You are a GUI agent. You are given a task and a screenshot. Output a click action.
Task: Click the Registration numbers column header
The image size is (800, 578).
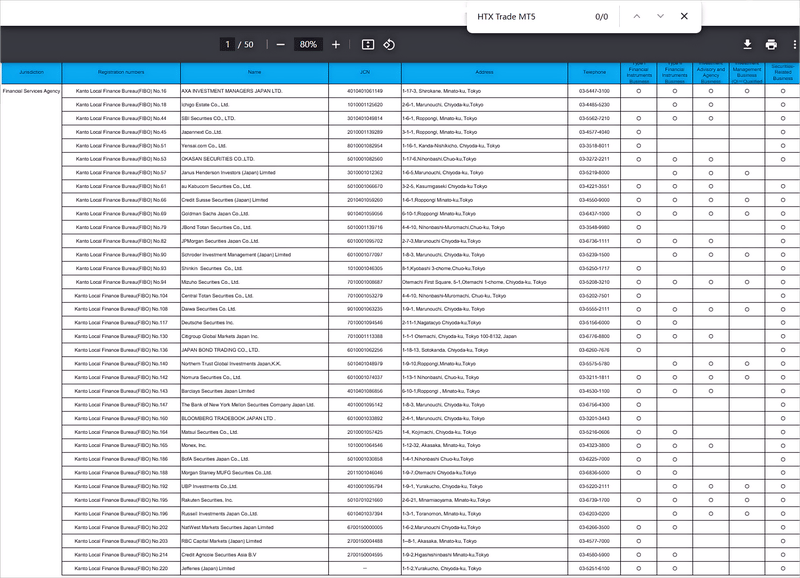tap(121, 72)
